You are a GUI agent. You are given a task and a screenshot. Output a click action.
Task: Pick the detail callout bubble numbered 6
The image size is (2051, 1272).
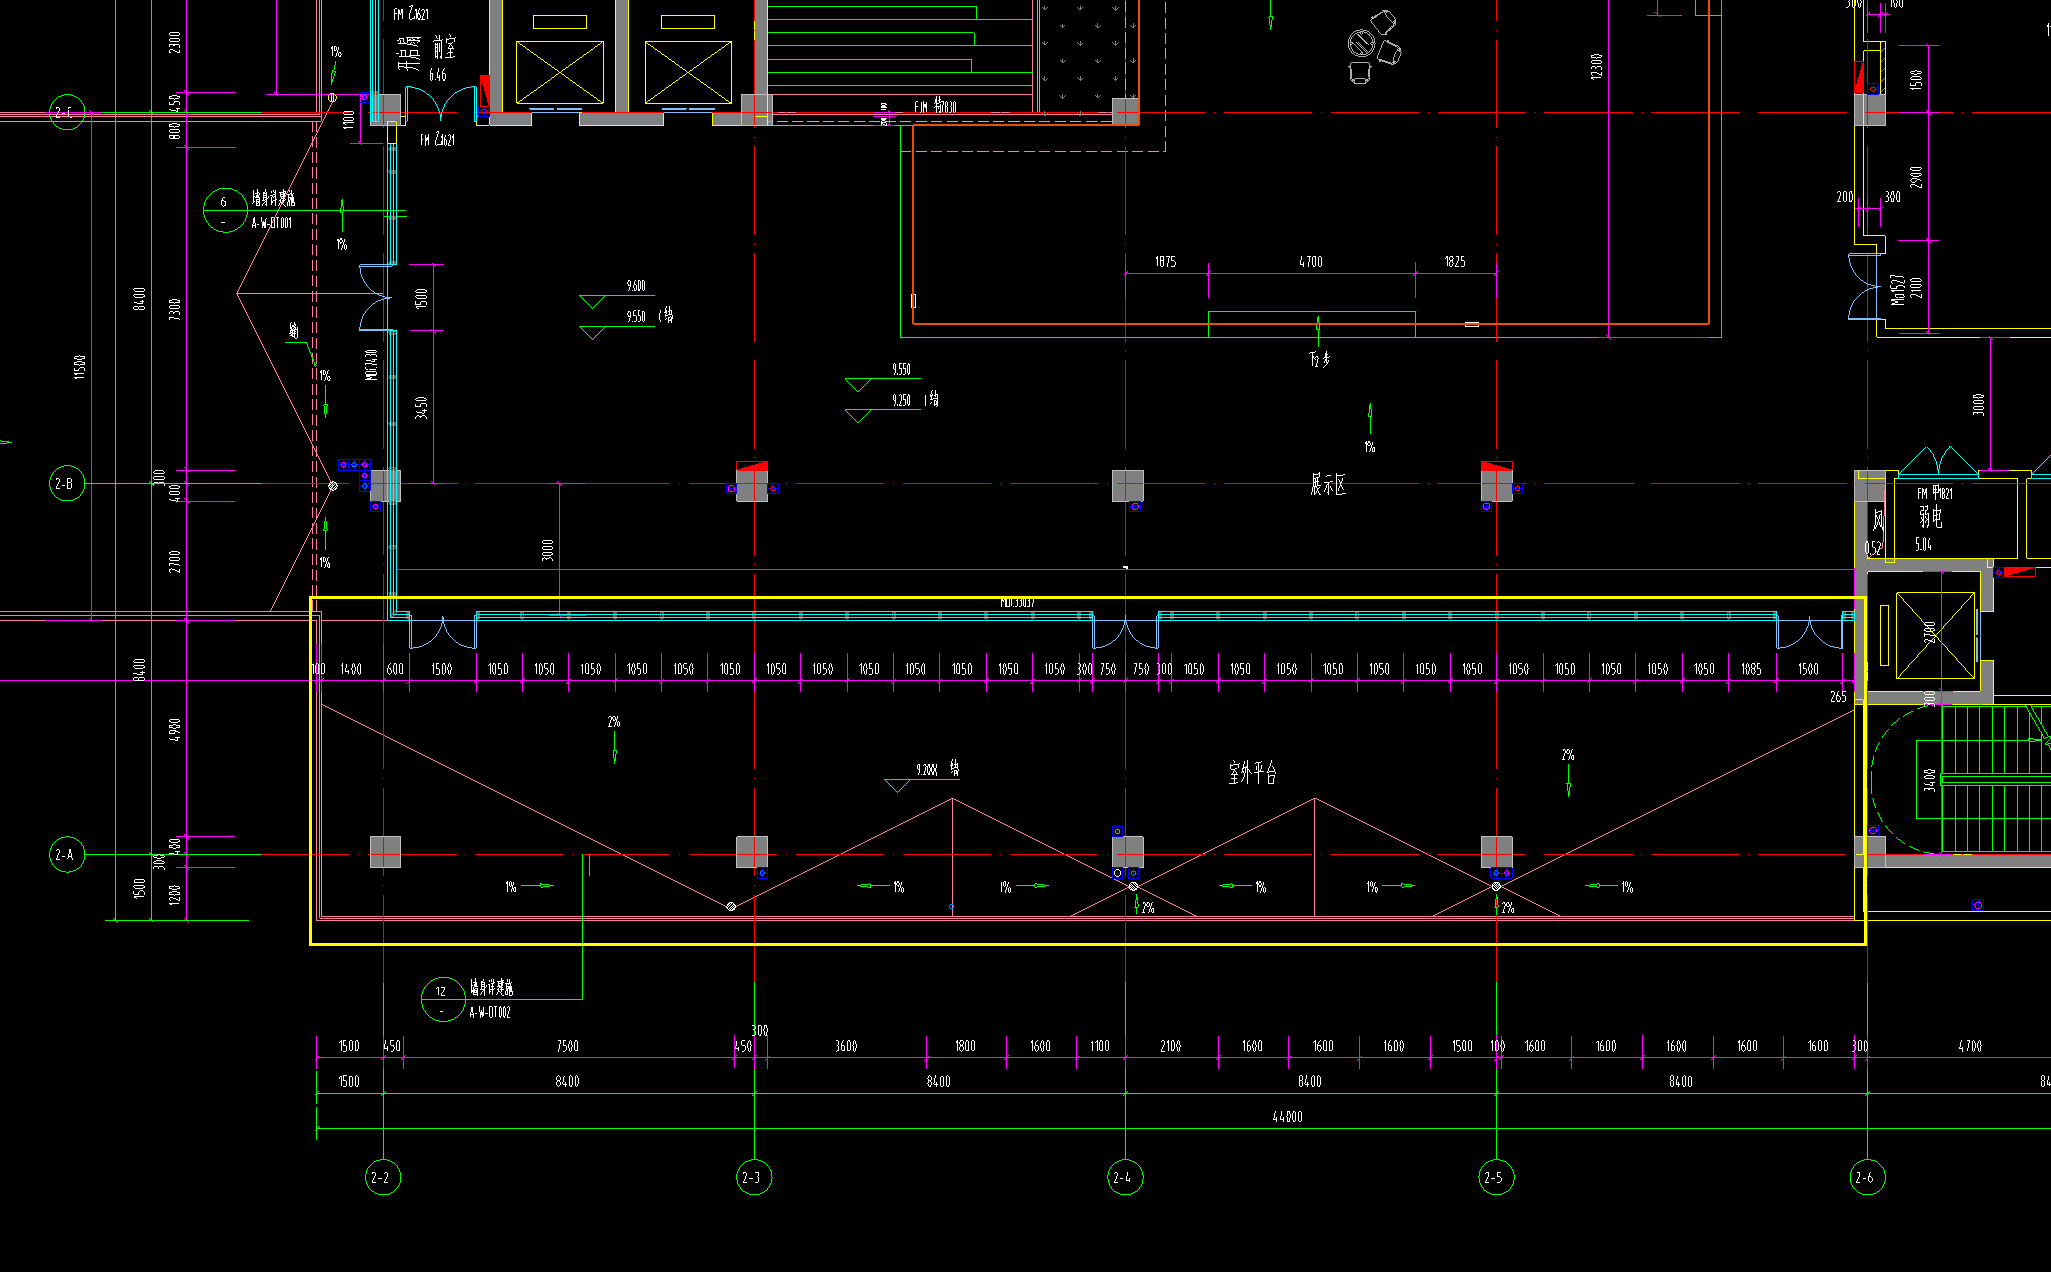point(225,210)
